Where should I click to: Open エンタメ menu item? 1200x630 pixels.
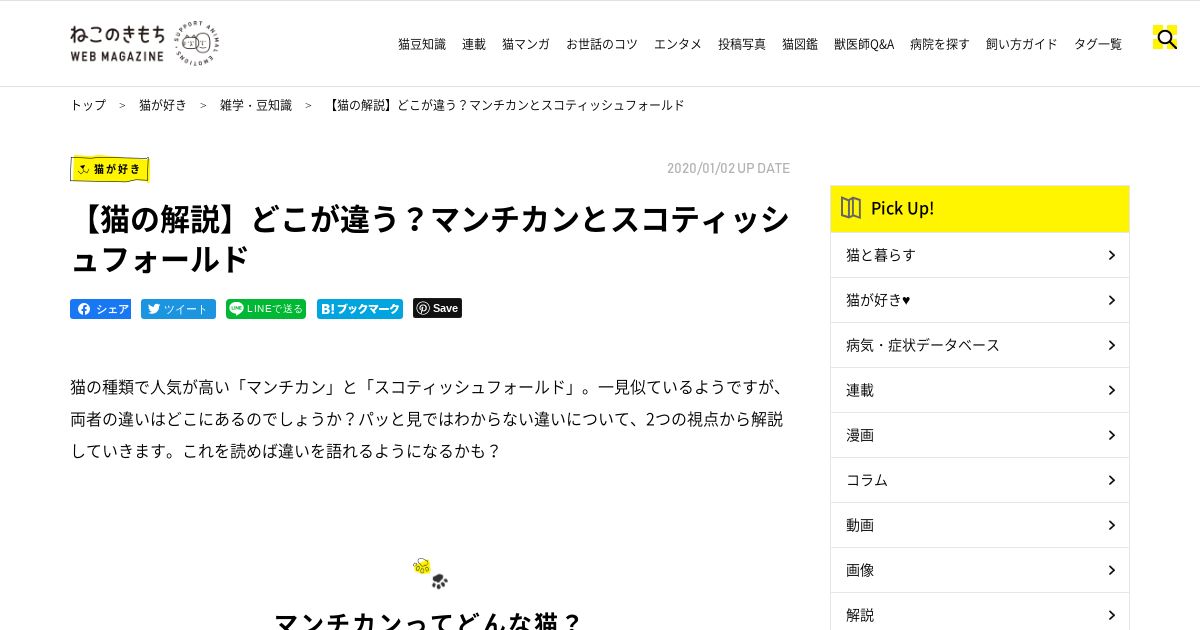coord(678,44)
